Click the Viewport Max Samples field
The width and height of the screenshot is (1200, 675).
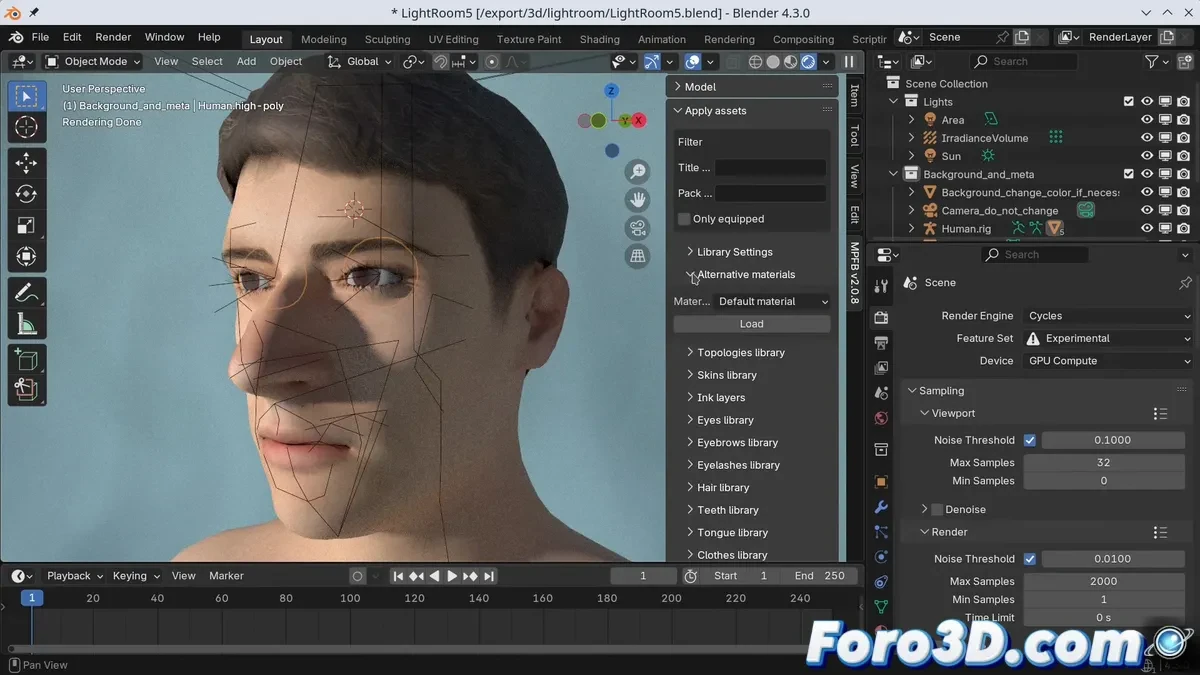(1104, 463)
